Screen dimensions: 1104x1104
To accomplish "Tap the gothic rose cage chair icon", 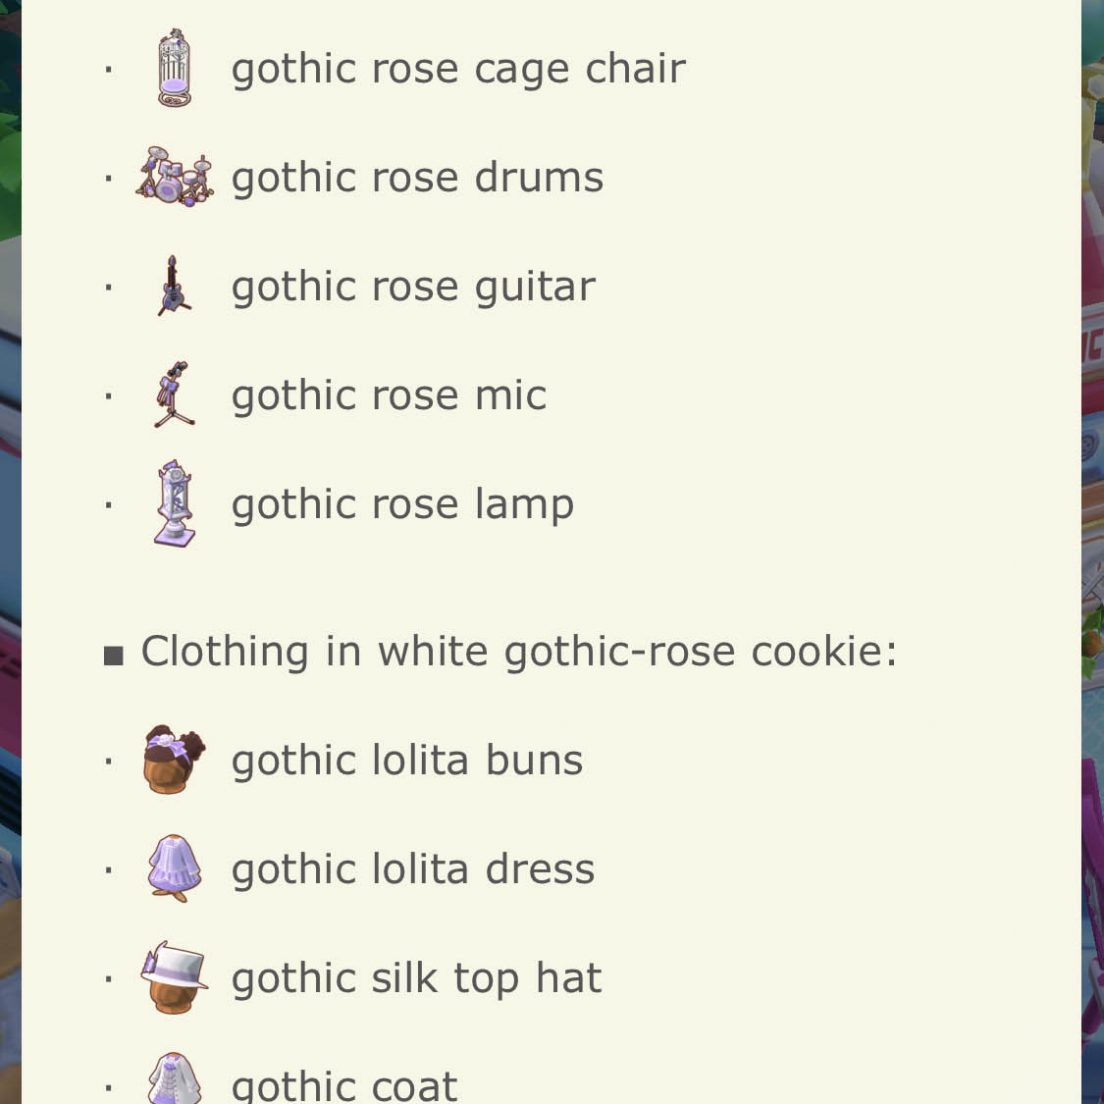I will [174, 68].
